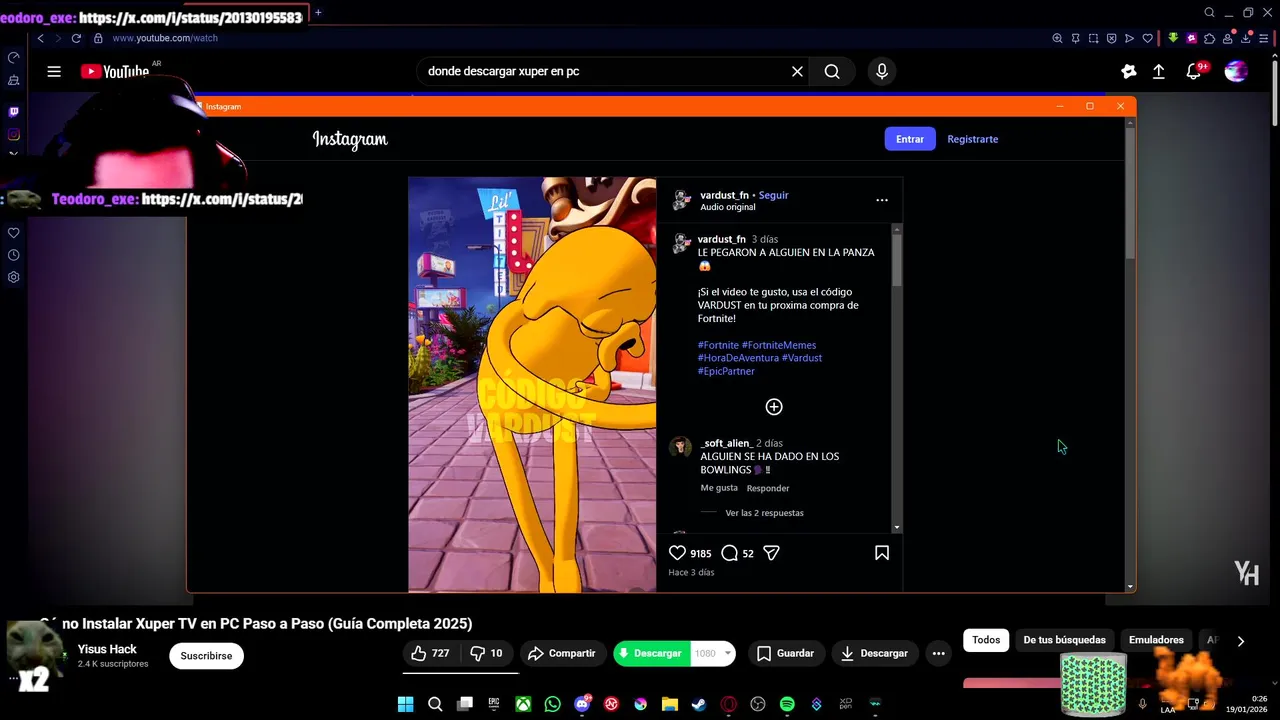This screenshot has width=1280, height=720.
Task: Clear the YouTube search text
Action: click(x=797, y=71)
